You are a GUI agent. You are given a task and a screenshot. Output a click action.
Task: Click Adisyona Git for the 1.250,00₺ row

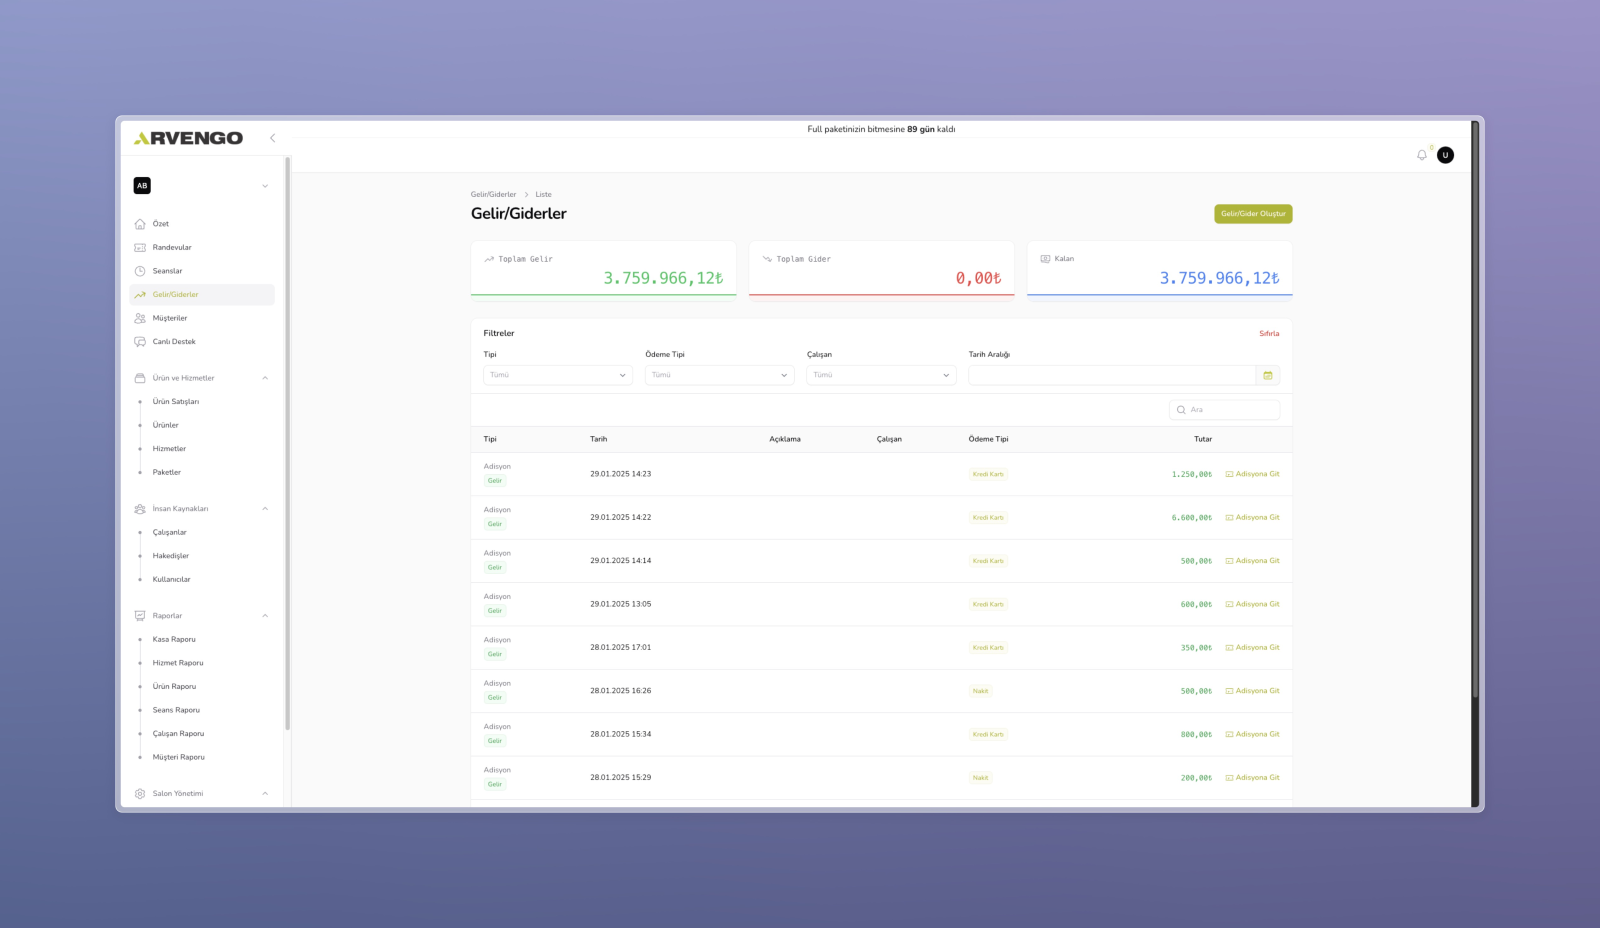click(1253, 474)
